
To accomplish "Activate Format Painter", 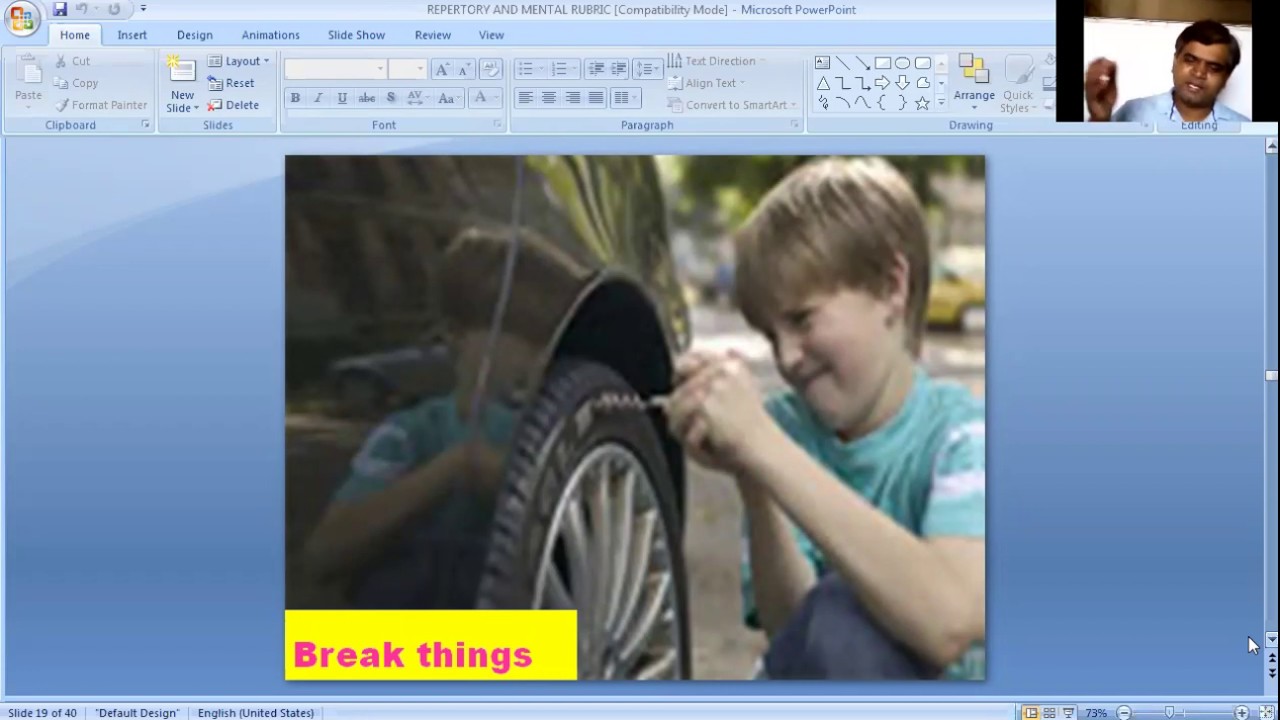I will (100, 105).
